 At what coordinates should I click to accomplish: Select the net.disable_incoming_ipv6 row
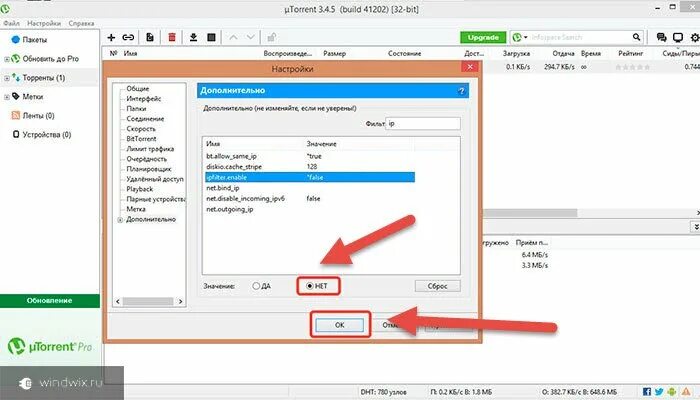(x=310, y=198)
